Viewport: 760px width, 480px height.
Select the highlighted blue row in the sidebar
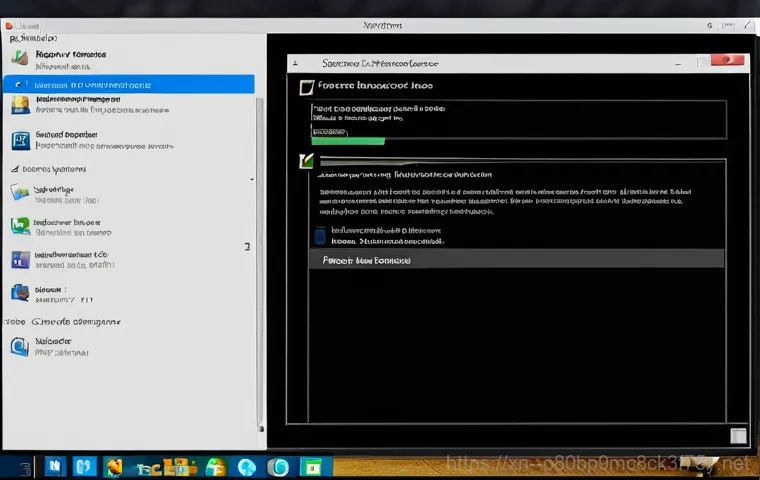[x=129, y=84]
